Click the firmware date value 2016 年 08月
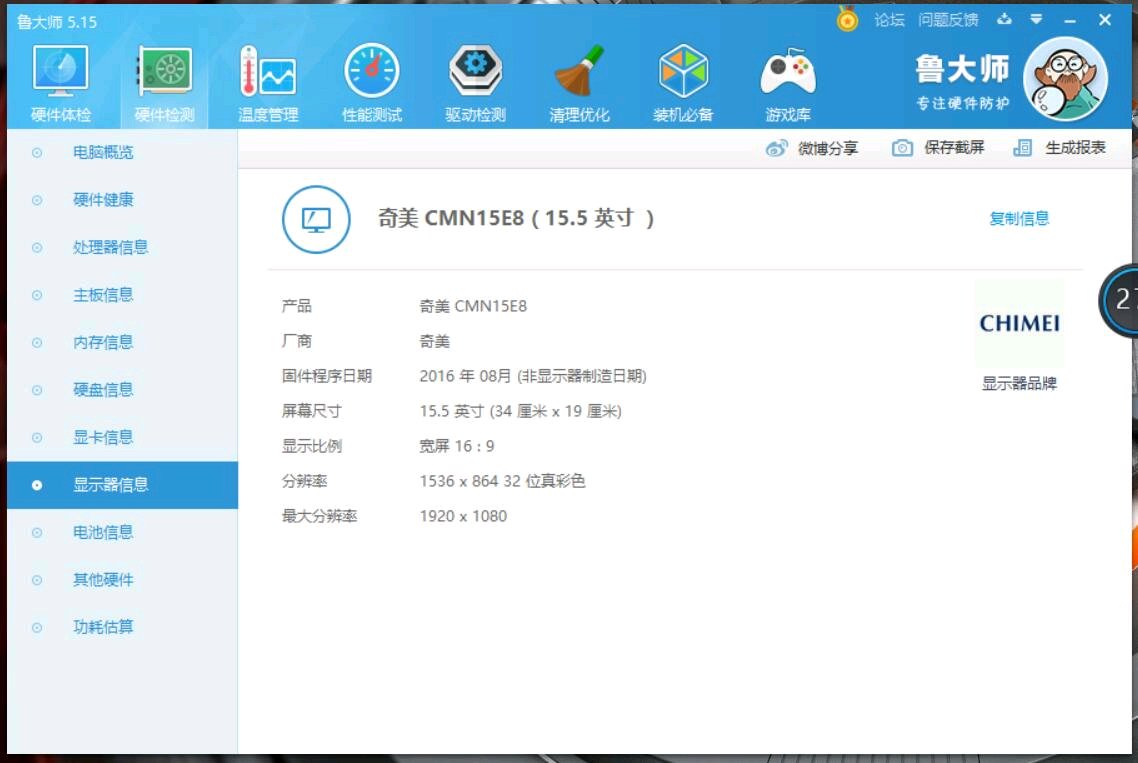Screen dimensions: 1138x763 click(465, 376)
